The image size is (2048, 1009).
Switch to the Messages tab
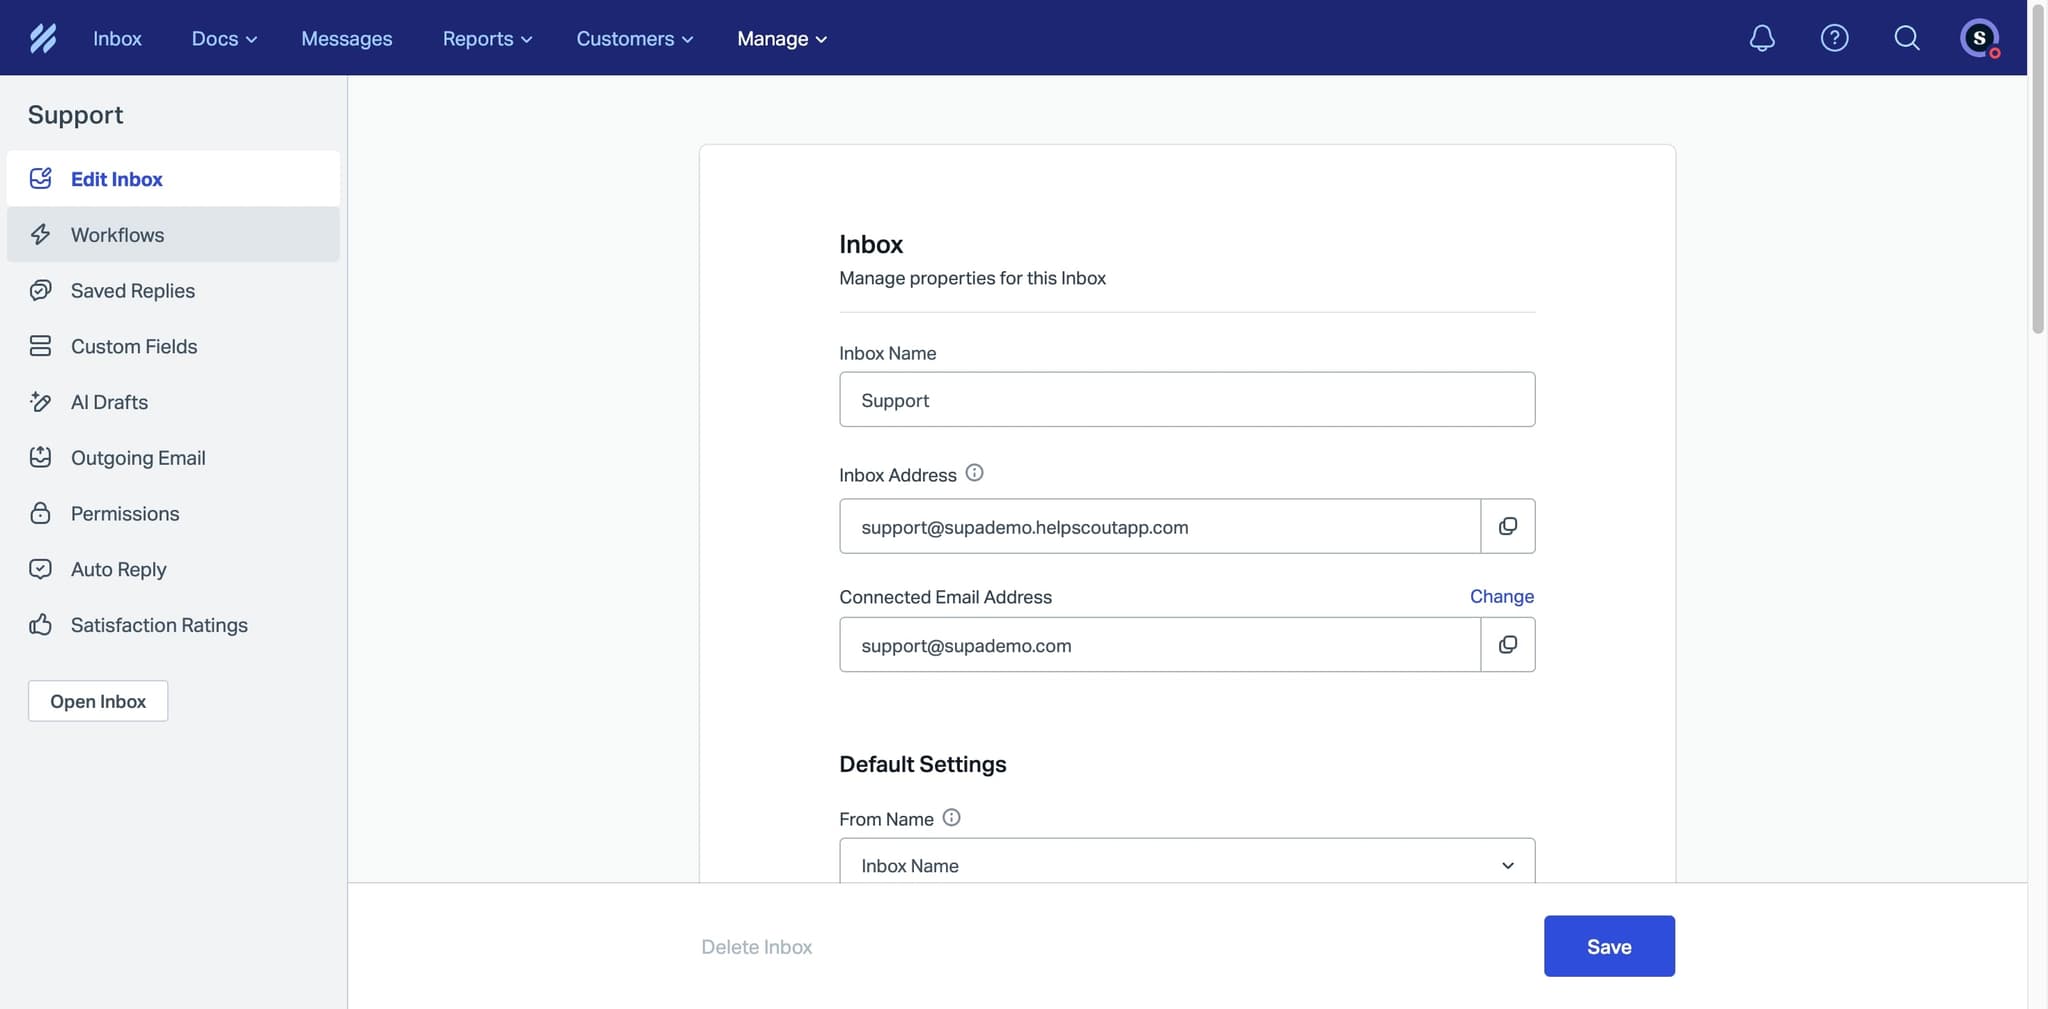(346, 38)
